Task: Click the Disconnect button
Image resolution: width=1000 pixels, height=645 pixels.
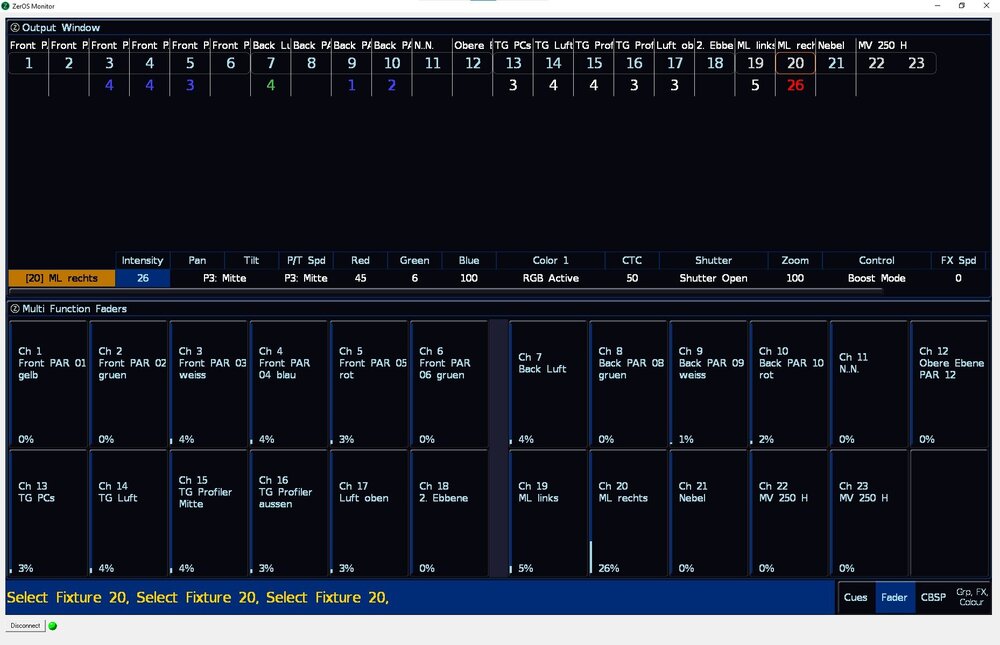Action: [26, 626]
